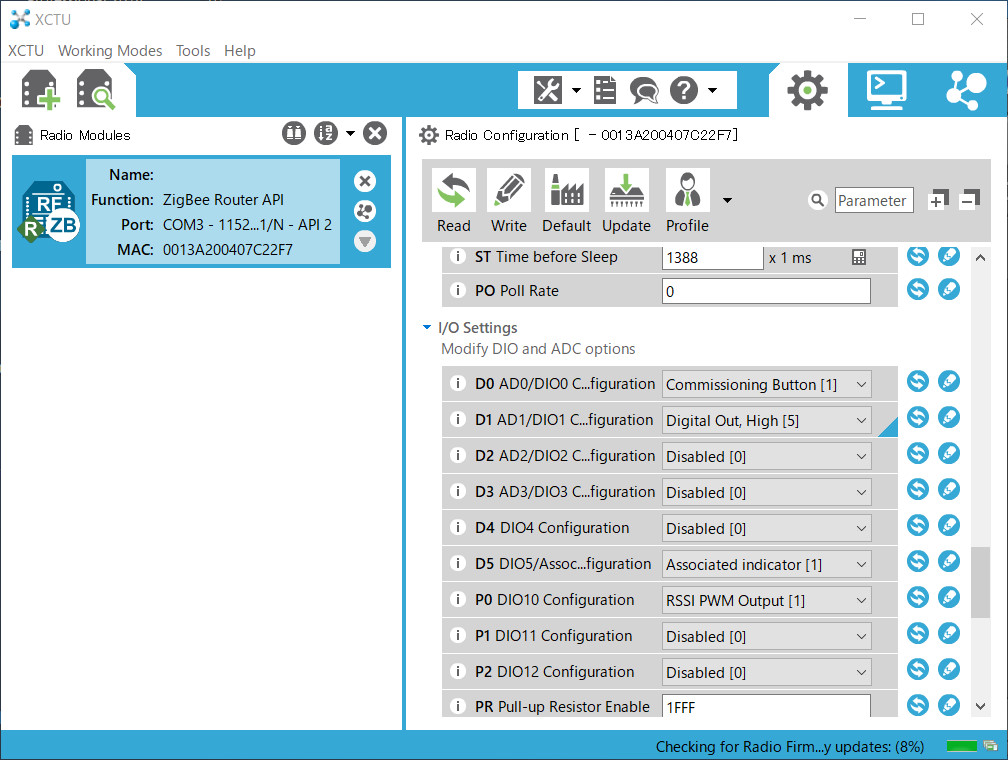This screenshot has width=1008, height=760.
Task: Open D0 AD0/DIO0 configuration dropdown
Action: 767,385
